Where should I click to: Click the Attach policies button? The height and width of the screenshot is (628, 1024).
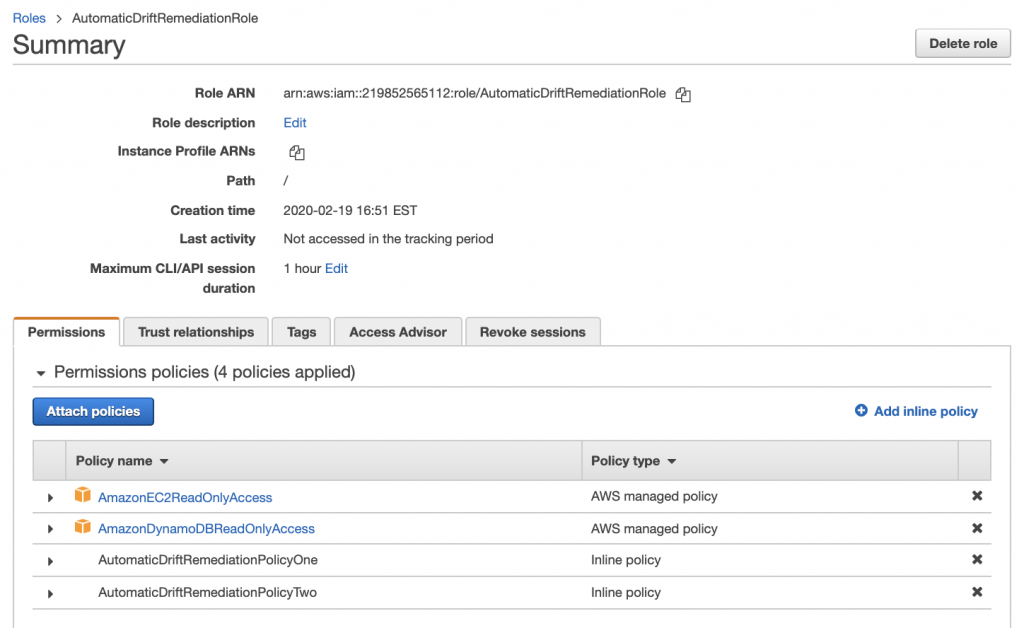pyautogui.click(x=93, y=411)
